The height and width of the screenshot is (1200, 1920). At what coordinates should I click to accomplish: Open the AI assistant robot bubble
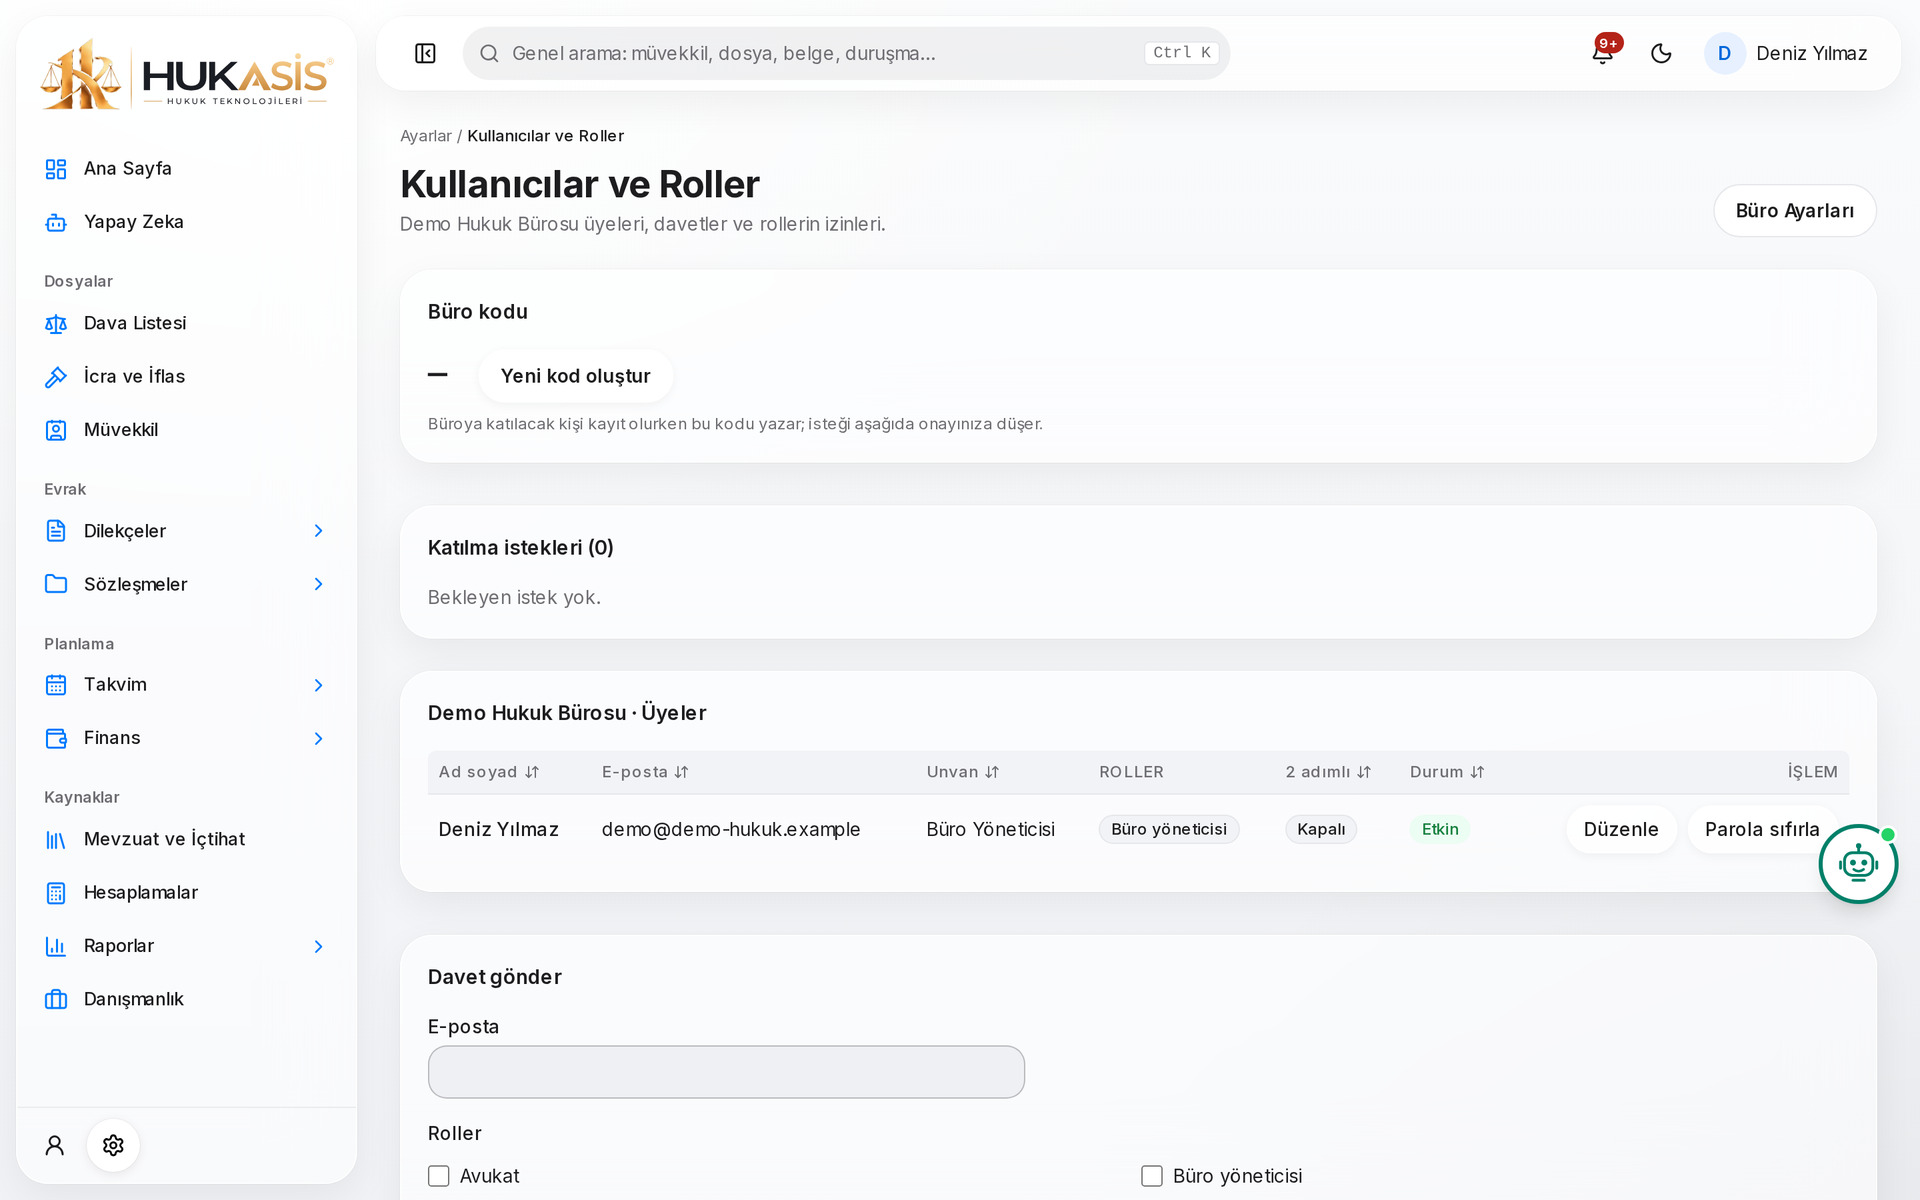pyautogui.click(x=1858, y=864)
